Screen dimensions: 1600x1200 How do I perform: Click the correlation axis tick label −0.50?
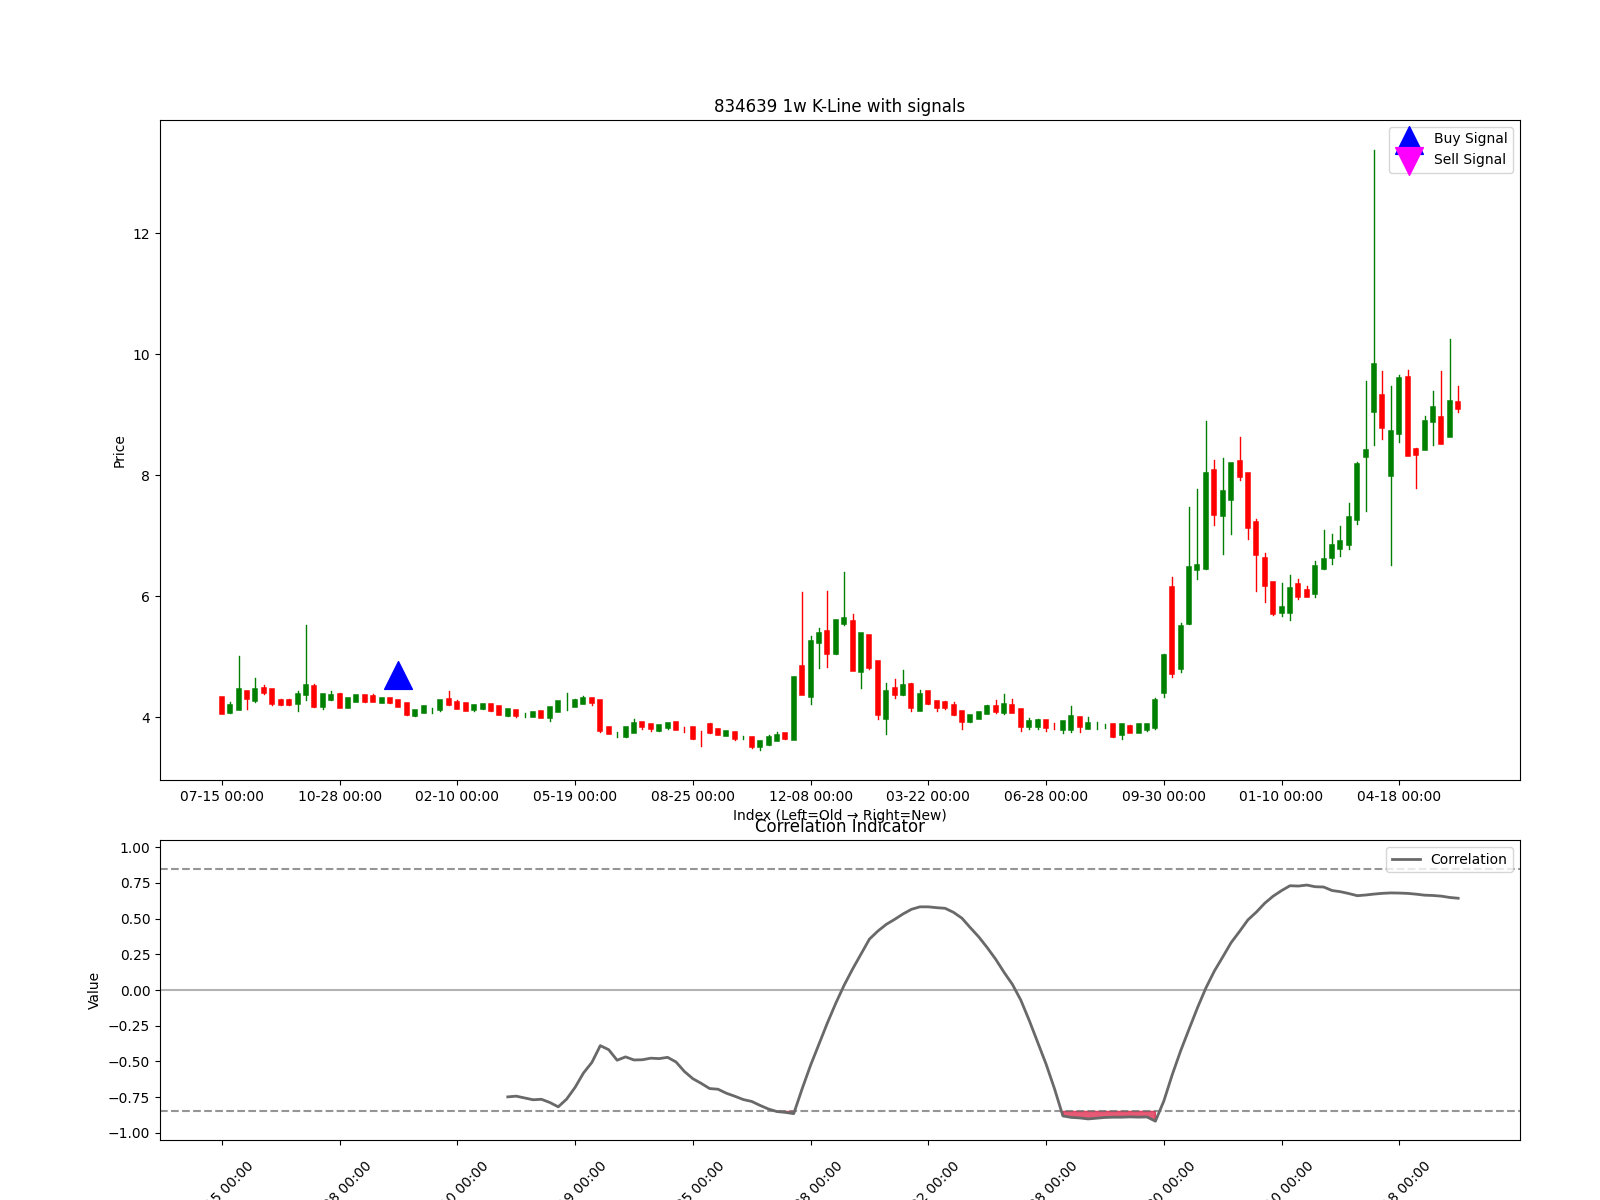pyautogui.click(x=130, y=1062)
